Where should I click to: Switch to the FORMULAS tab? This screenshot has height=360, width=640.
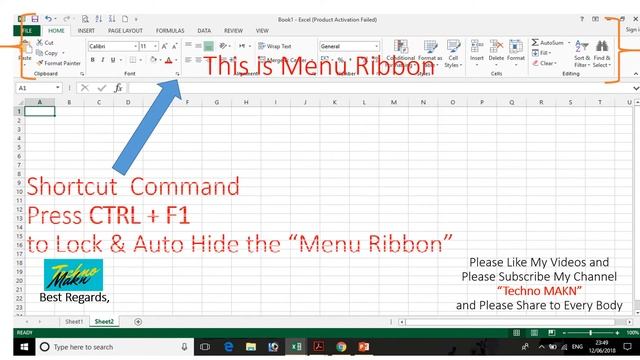(170, 31)
